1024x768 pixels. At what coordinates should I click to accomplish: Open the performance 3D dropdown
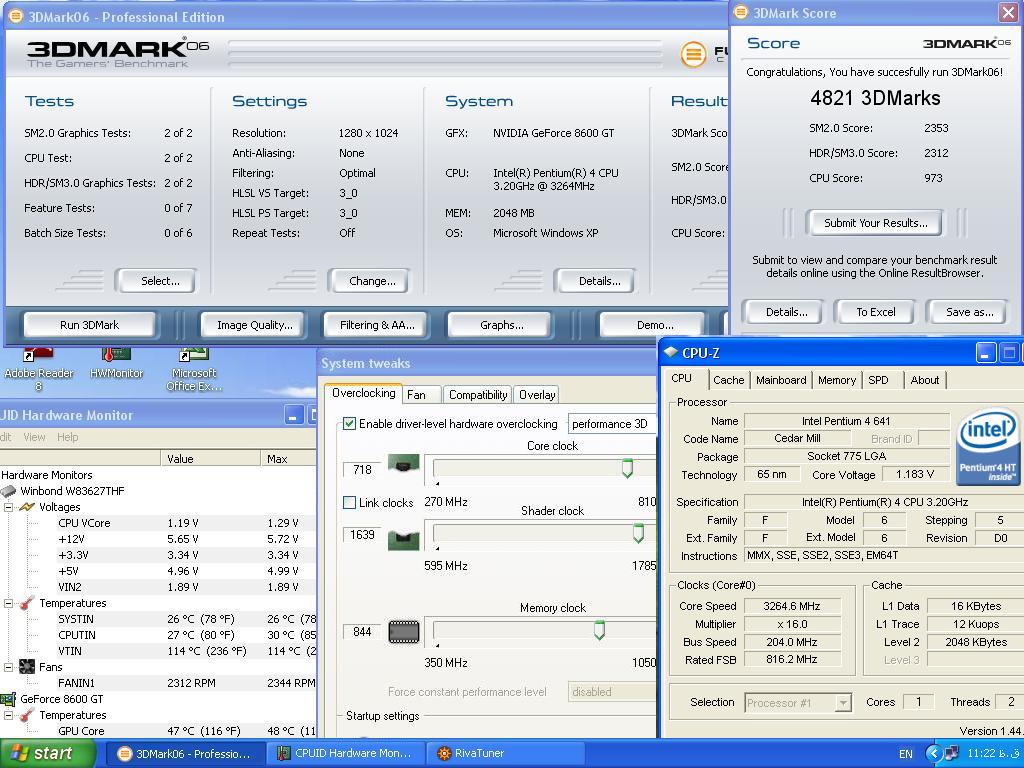pyautogui.click(x=612, y=424)
